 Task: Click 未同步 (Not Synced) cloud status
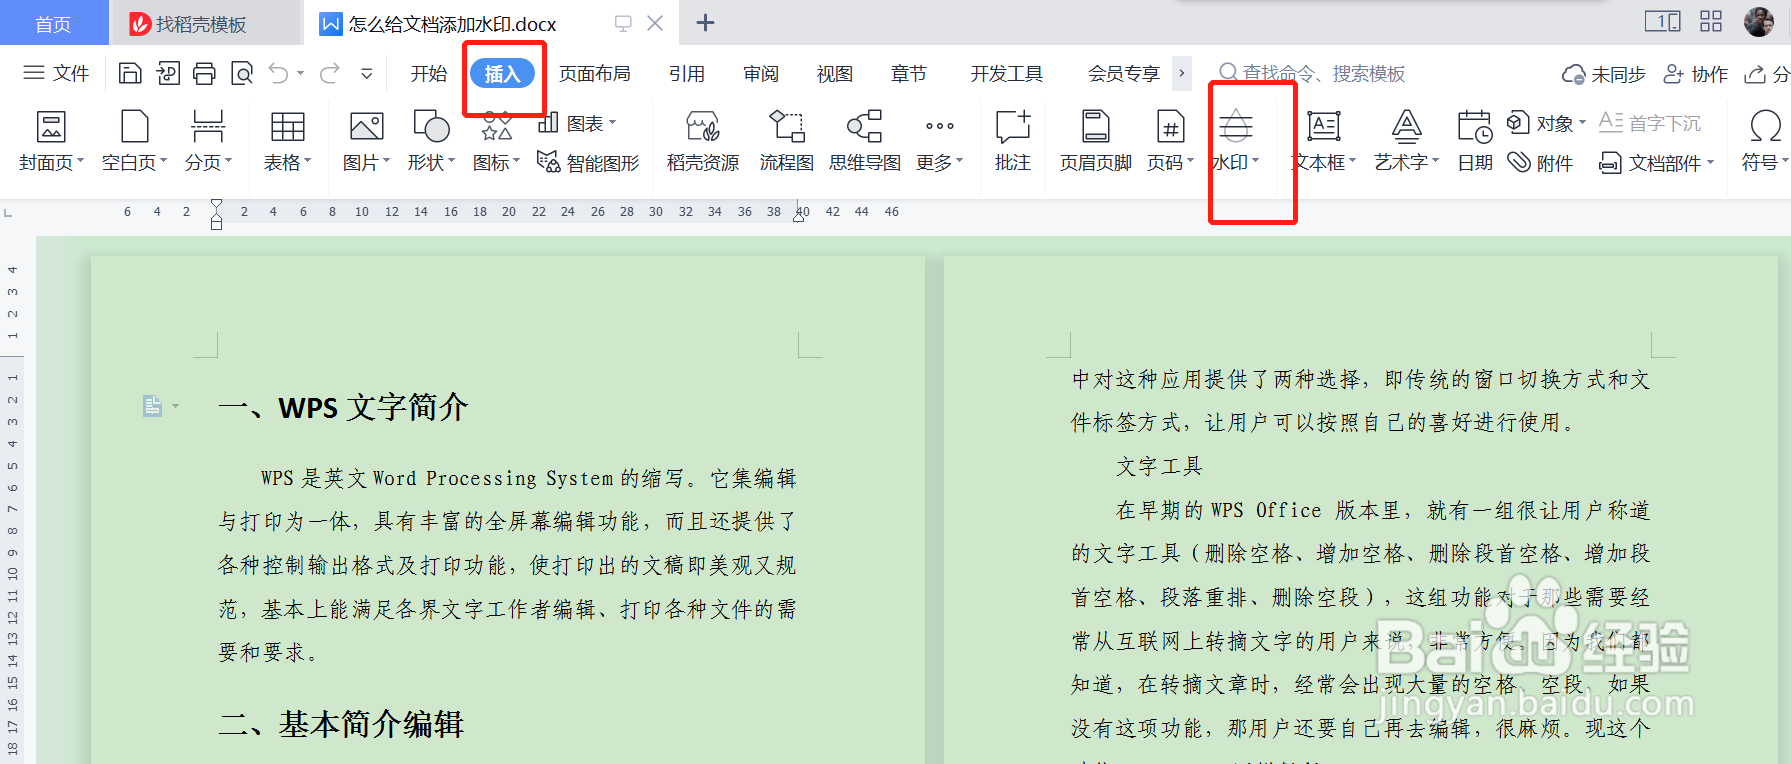1603,74
